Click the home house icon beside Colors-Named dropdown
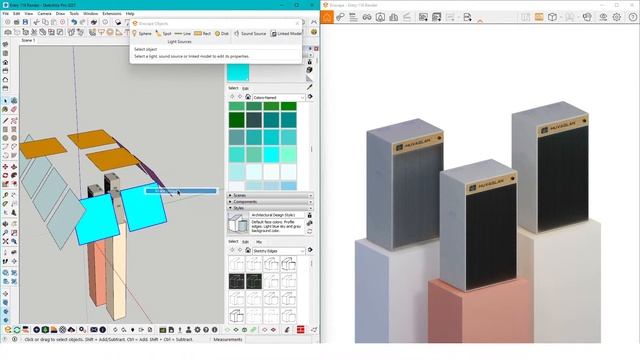This screenshot has height=360, width=640. click(248, 97)
